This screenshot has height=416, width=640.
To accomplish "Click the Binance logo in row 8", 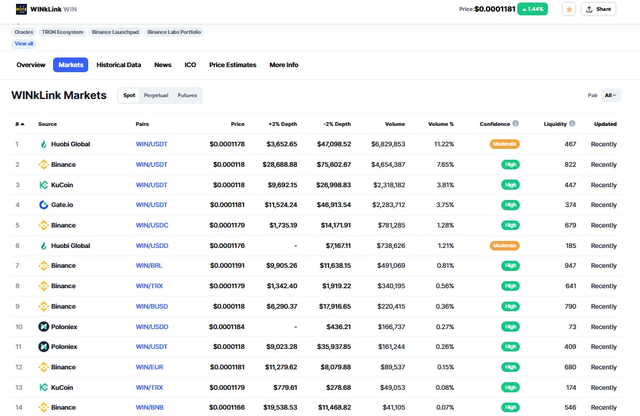I will pyautogui.click(x=43, y=286).
